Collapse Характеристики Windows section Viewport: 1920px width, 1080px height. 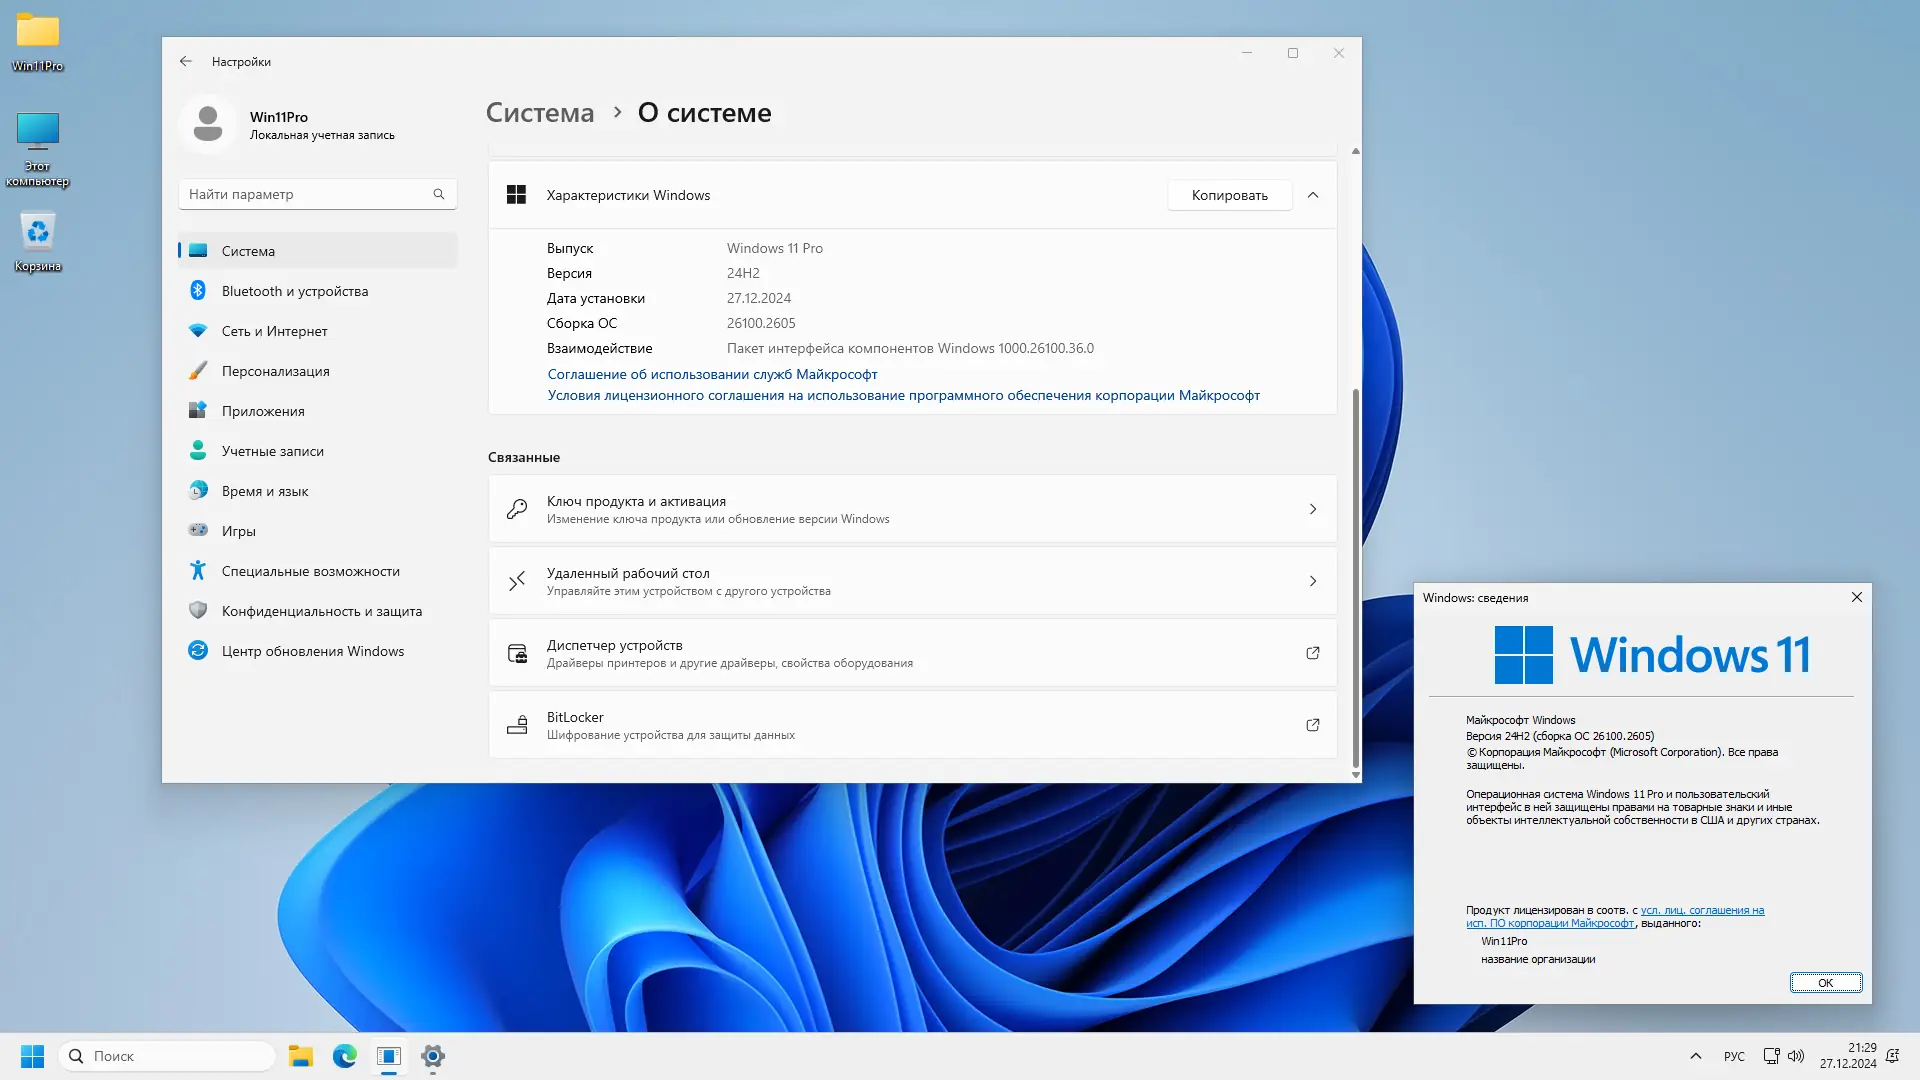[x=1313, y=195]
